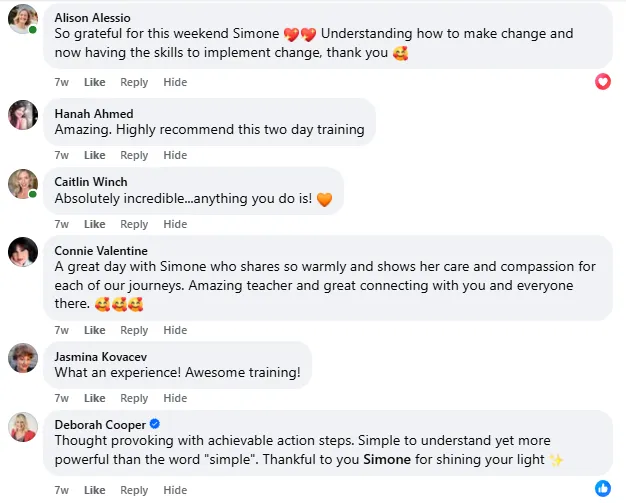Click thumbs-up reaction on Deborah's comment
This screenshot has height=503, width=626.
(603, 488)
